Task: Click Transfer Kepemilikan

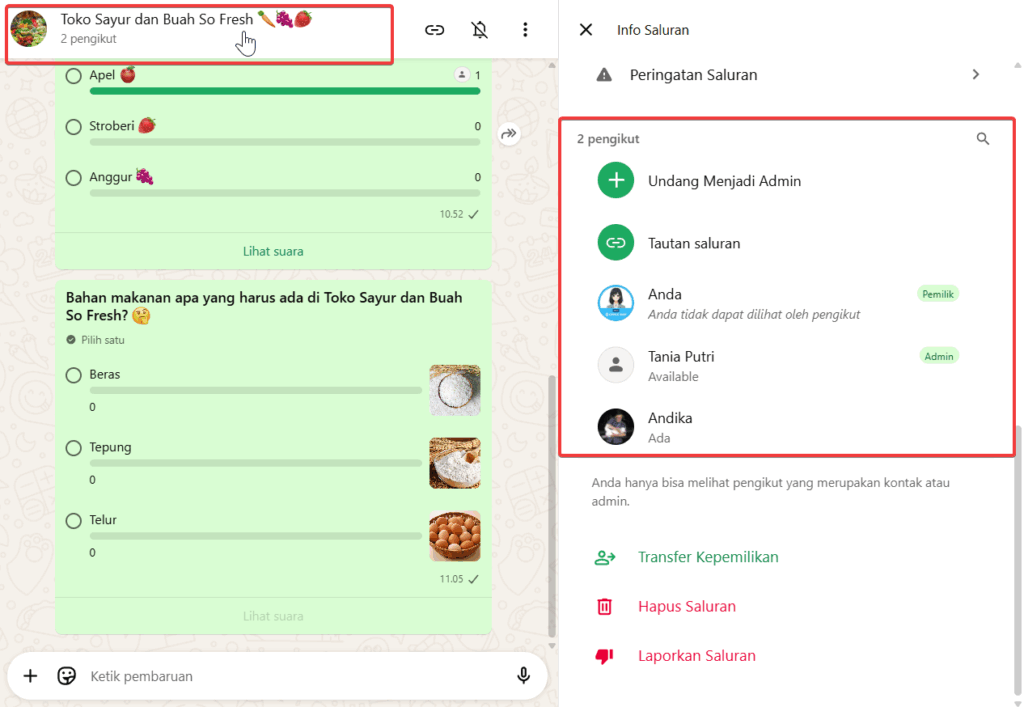Action: pyautogui.click(x=707, y=557)
